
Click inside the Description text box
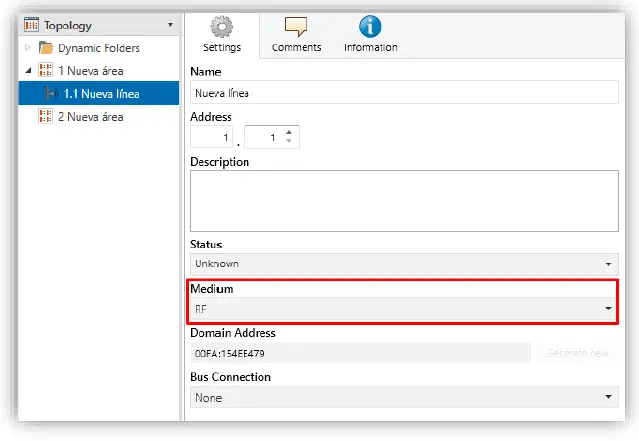tap(404, 201)
